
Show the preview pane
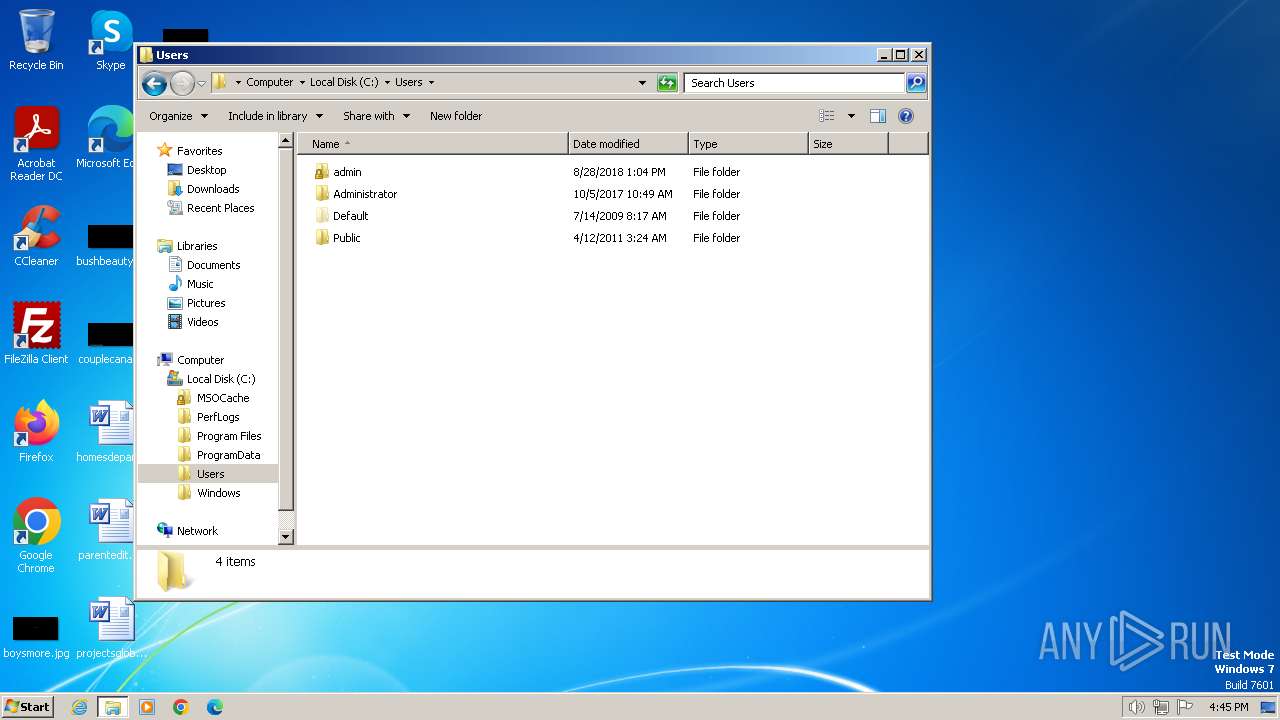878,116
